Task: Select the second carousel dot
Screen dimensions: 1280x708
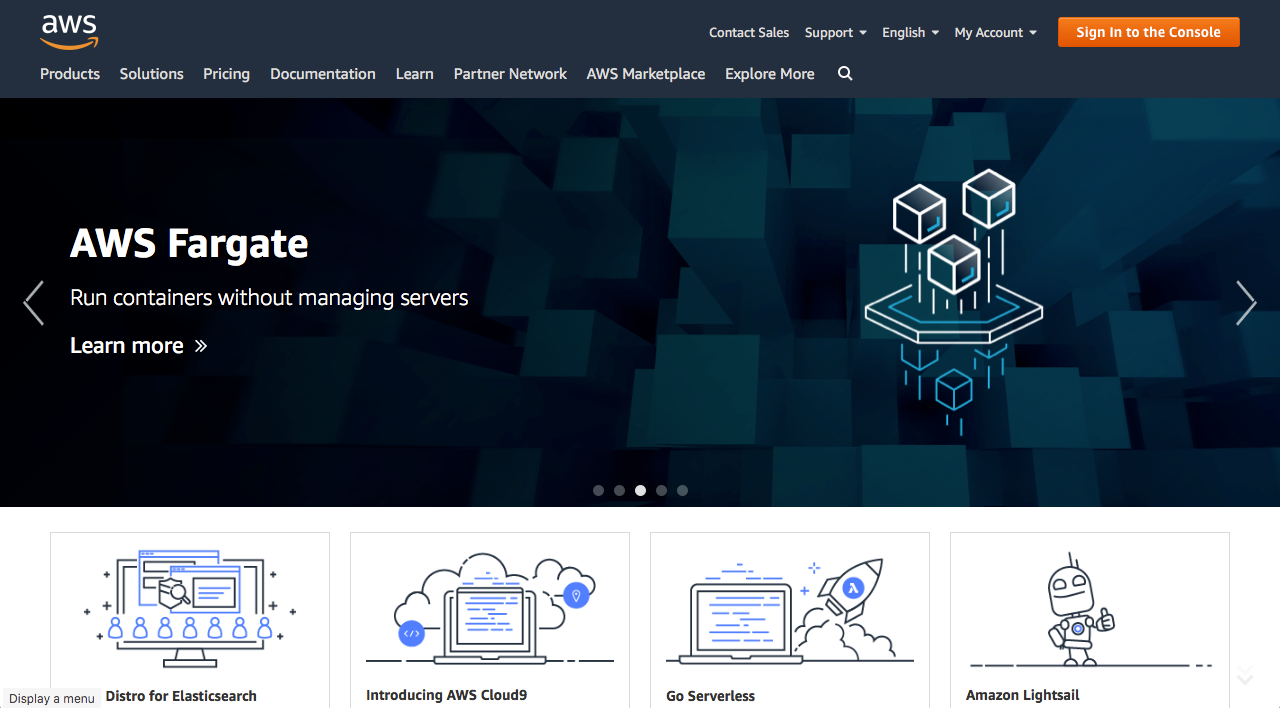Action: 619,491
